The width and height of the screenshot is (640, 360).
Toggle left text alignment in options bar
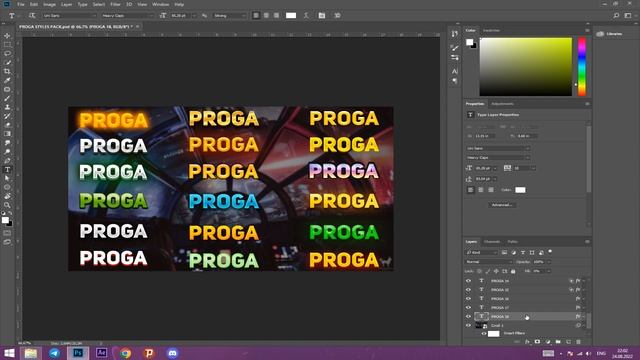[x=256, y=16]
